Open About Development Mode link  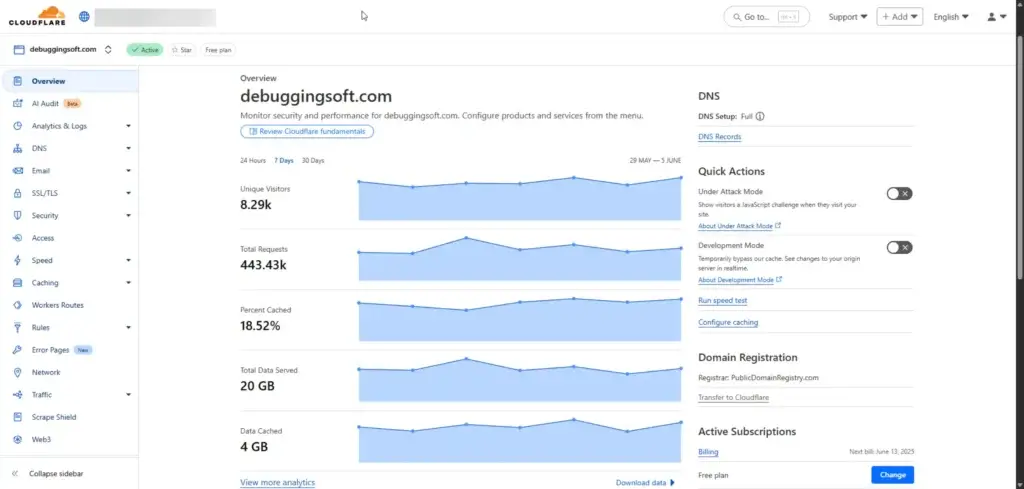740,280
